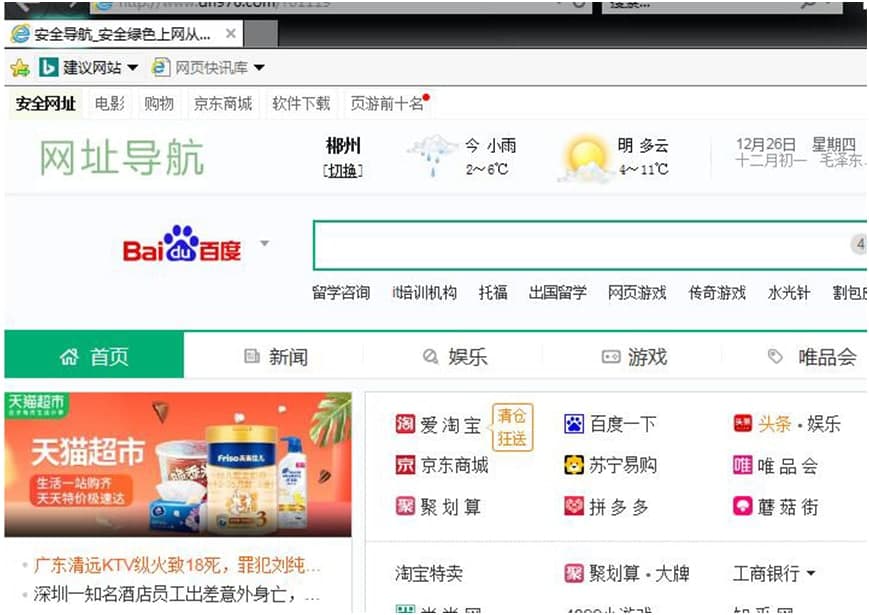Image resolution: width=869 pixels, height=615 pixels.
Task: Click the 郴州 city name
Action: 343,146
